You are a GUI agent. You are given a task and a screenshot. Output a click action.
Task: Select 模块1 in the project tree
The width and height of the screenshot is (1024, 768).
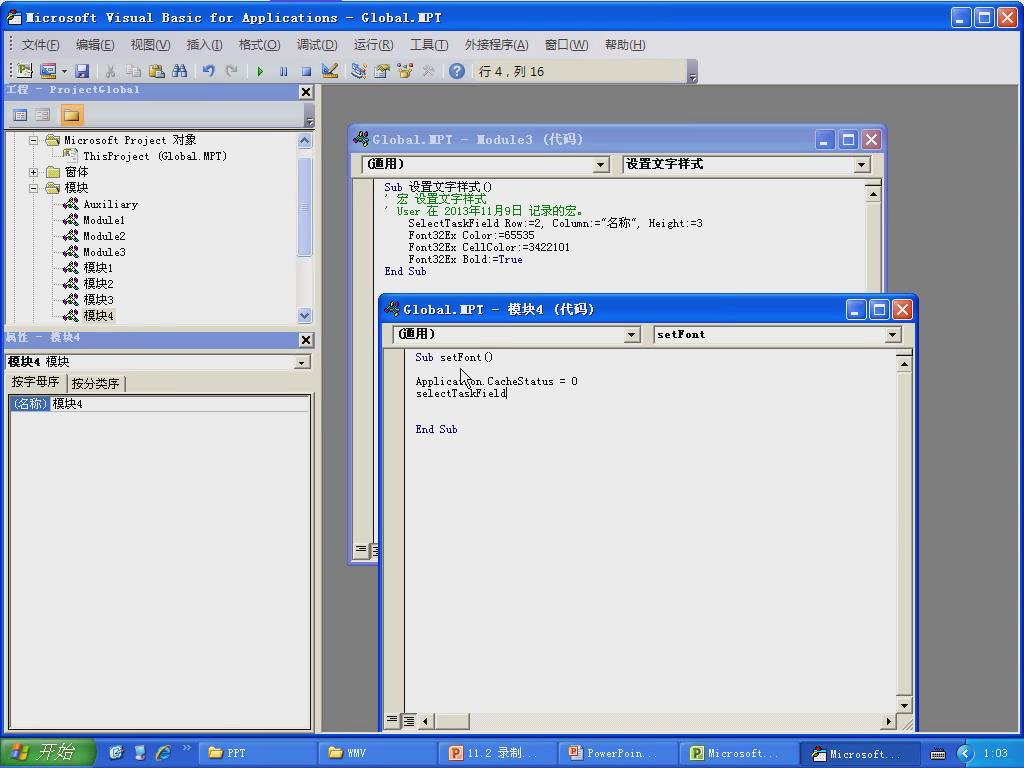pos(98,268)
